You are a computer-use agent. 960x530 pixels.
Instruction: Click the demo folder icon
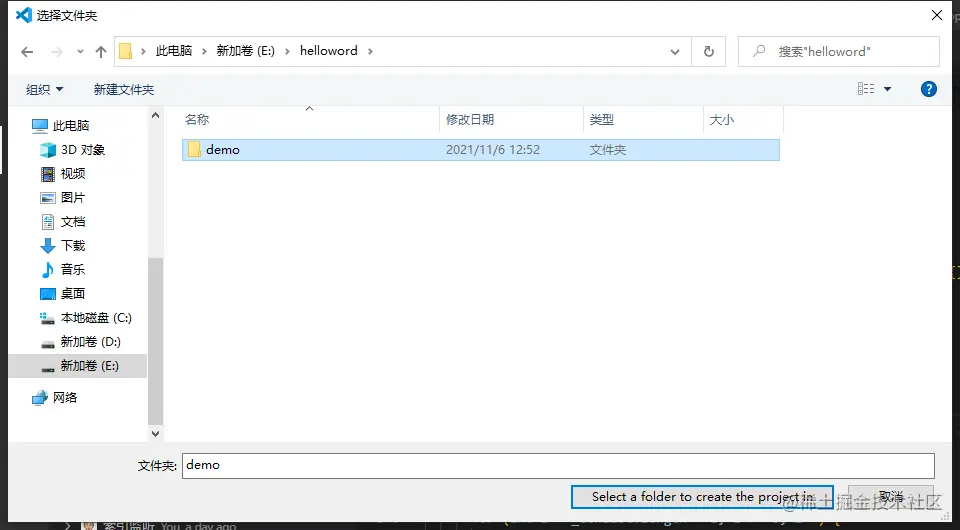194,149
